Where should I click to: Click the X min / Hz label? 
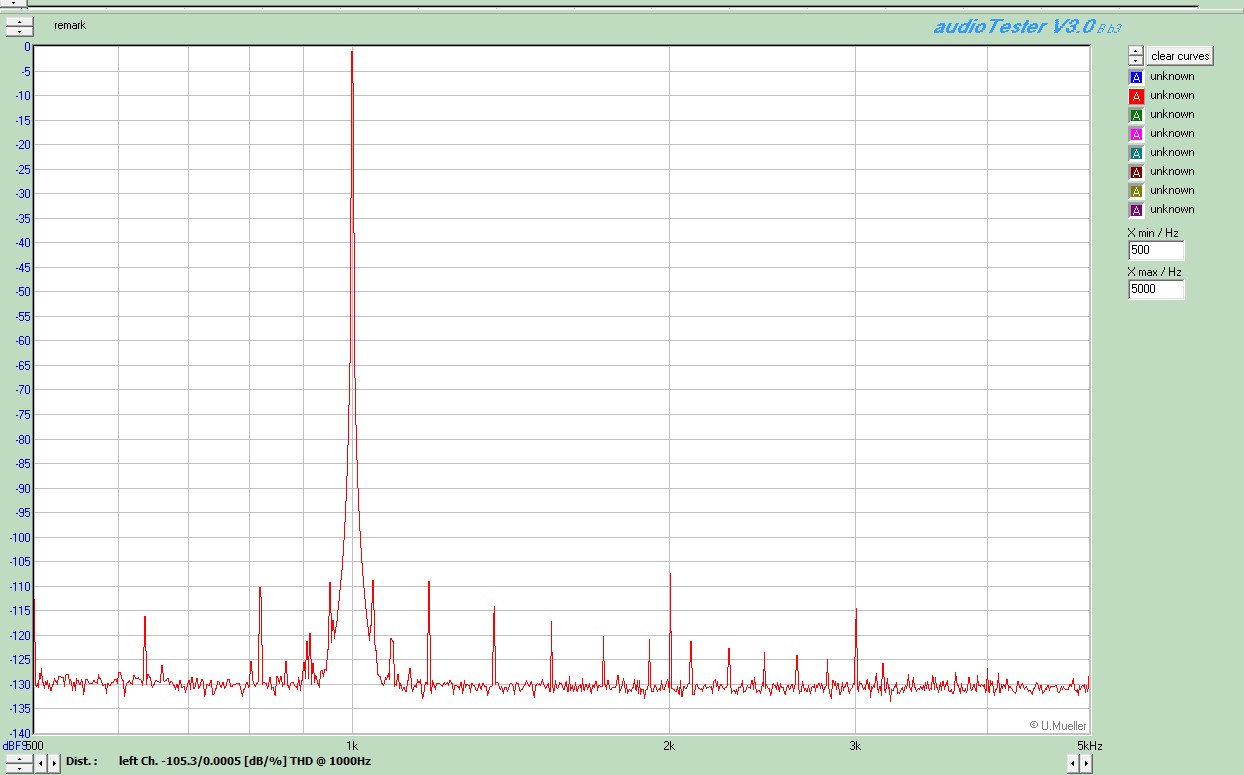tap(1154, 233)
